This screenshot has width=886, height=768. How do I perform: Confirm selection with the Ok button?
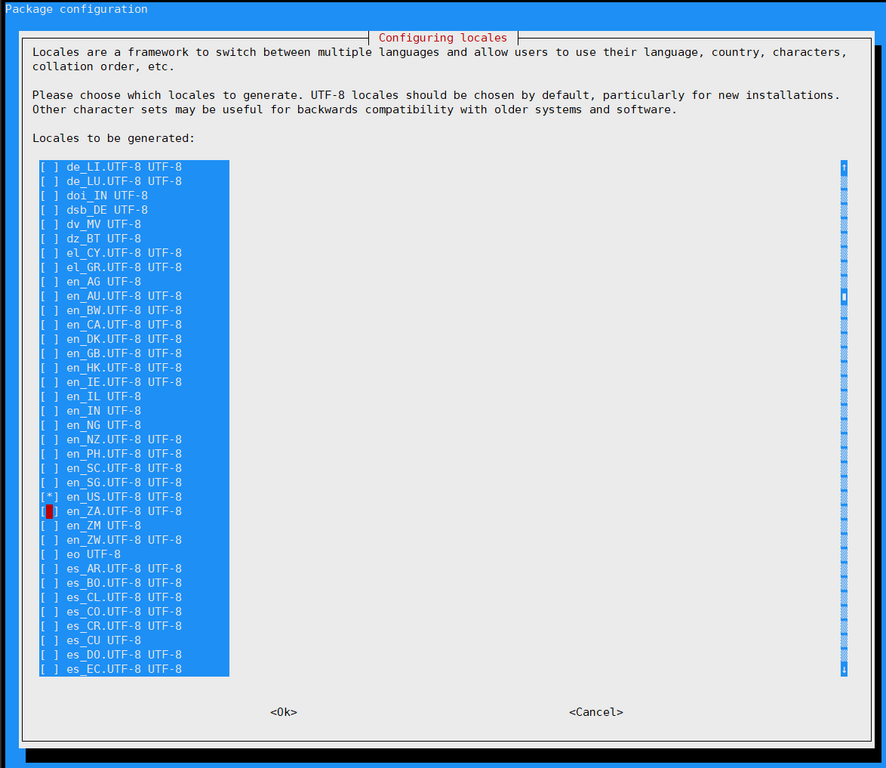(284, 712)
